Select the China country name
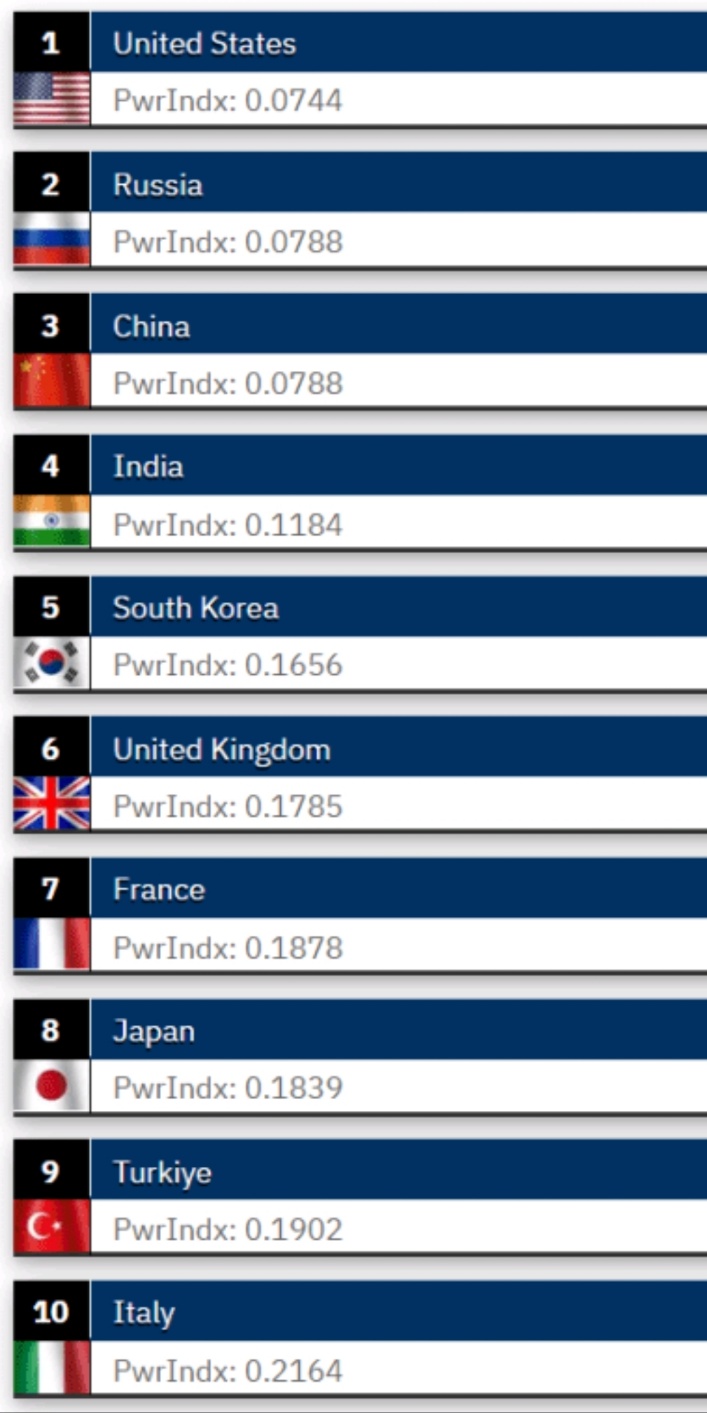Viewport: 707px width, 1413px height. 151,326
